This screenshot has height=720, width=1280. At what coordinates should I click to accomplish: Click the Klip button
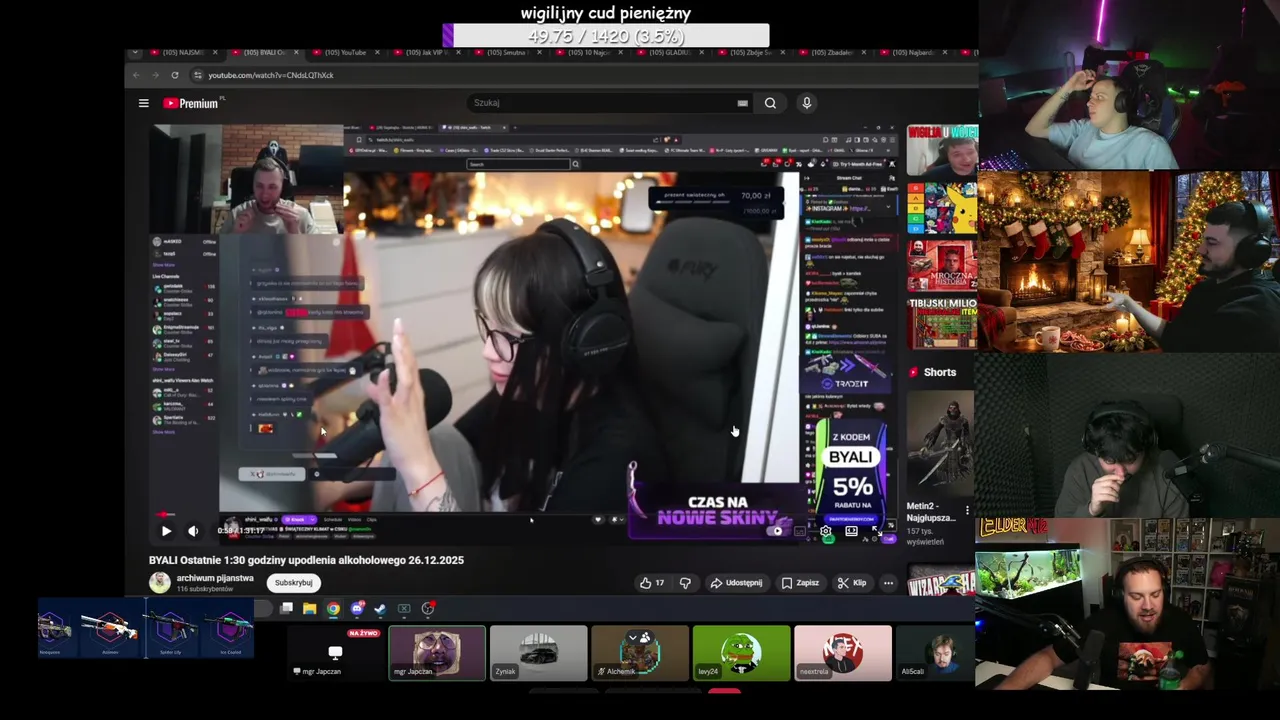852,583
